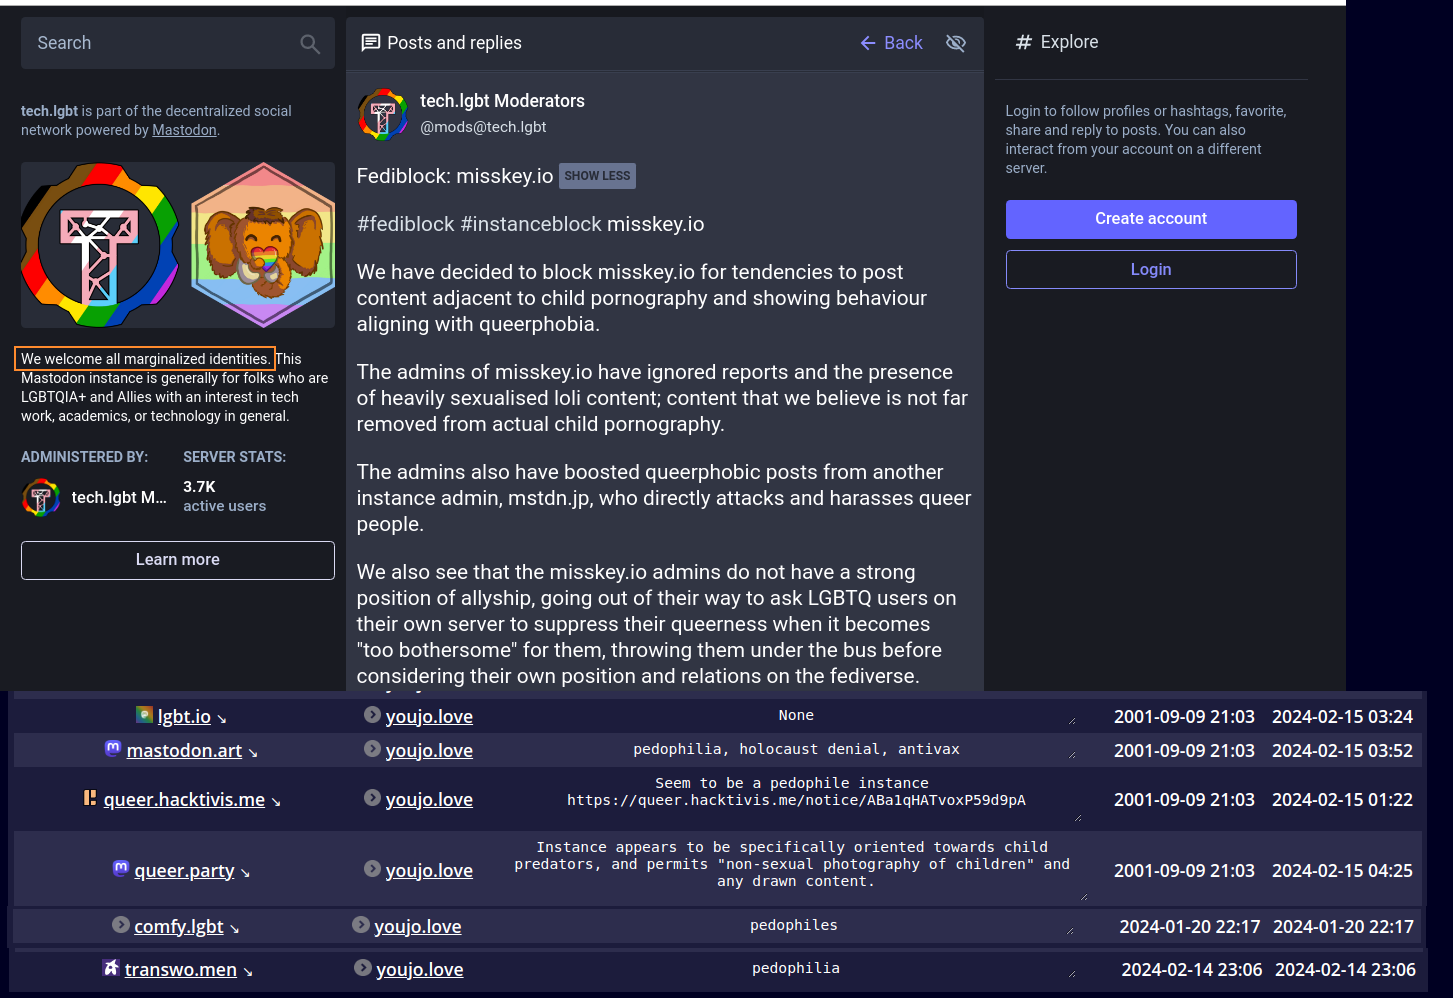Click the '@mods@tech.lgbt' handle
Viewport: 1453px width, 998px height.
tap(483, 127)
